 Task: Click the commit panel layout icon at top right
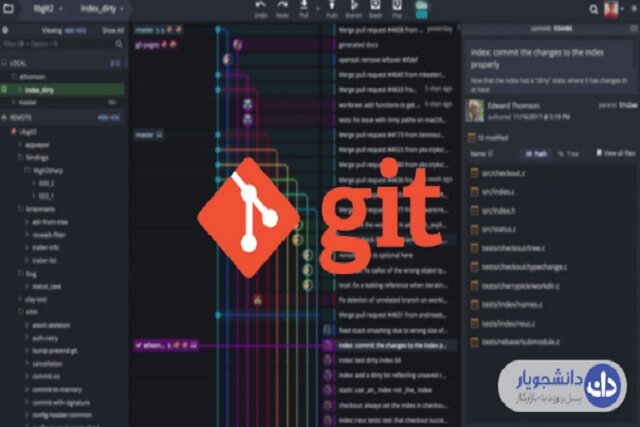[633, 28]
